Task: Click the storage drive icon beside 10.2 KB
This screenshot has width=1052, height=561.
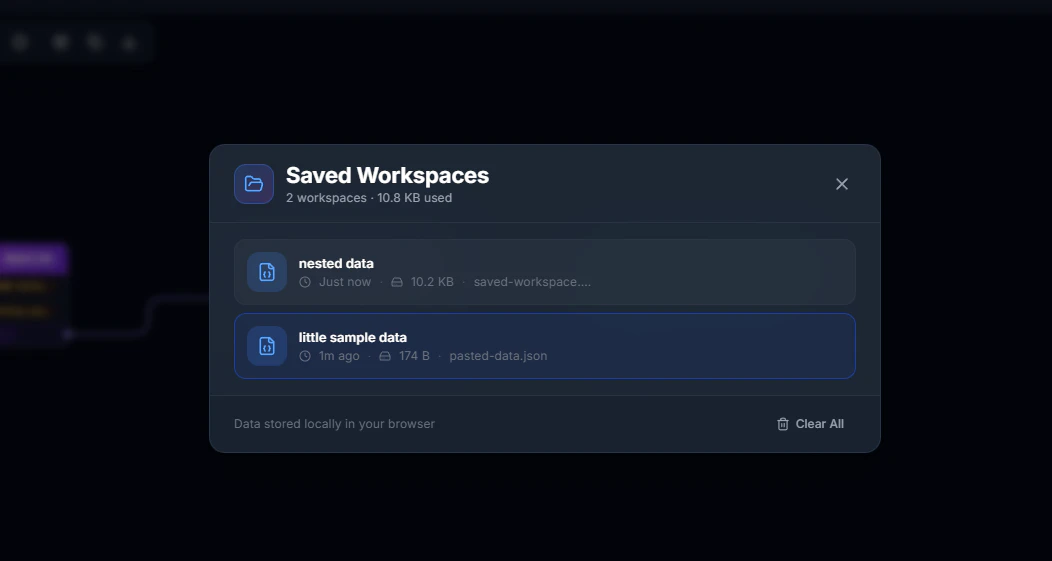Action: point(397,282)
